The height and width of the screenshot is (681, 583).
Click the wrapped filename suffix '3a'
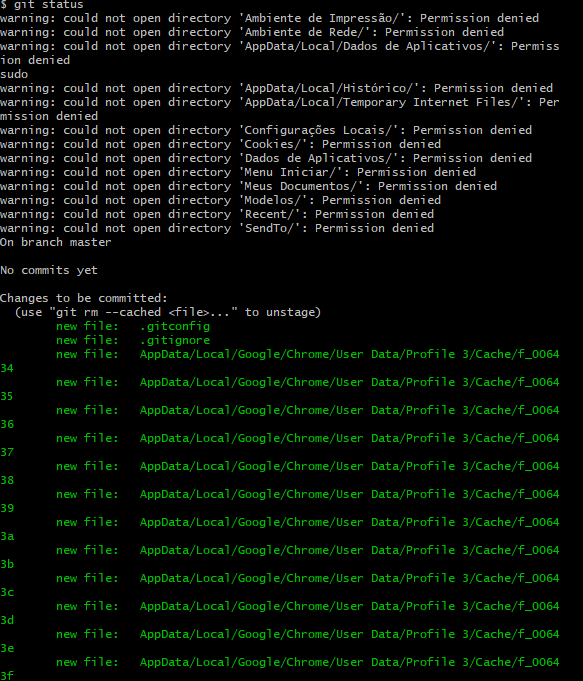click(x=7, y=536)
